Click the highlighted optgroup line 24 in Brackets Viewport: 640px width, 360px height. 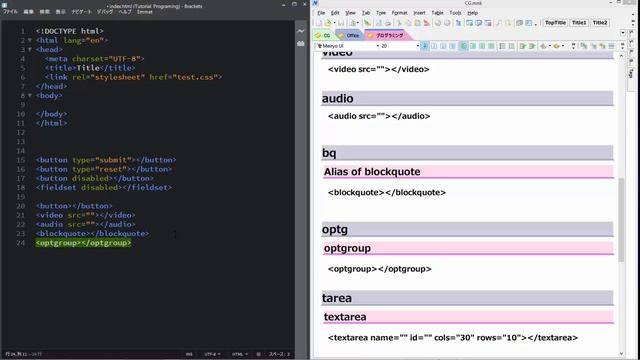(83, 243)
